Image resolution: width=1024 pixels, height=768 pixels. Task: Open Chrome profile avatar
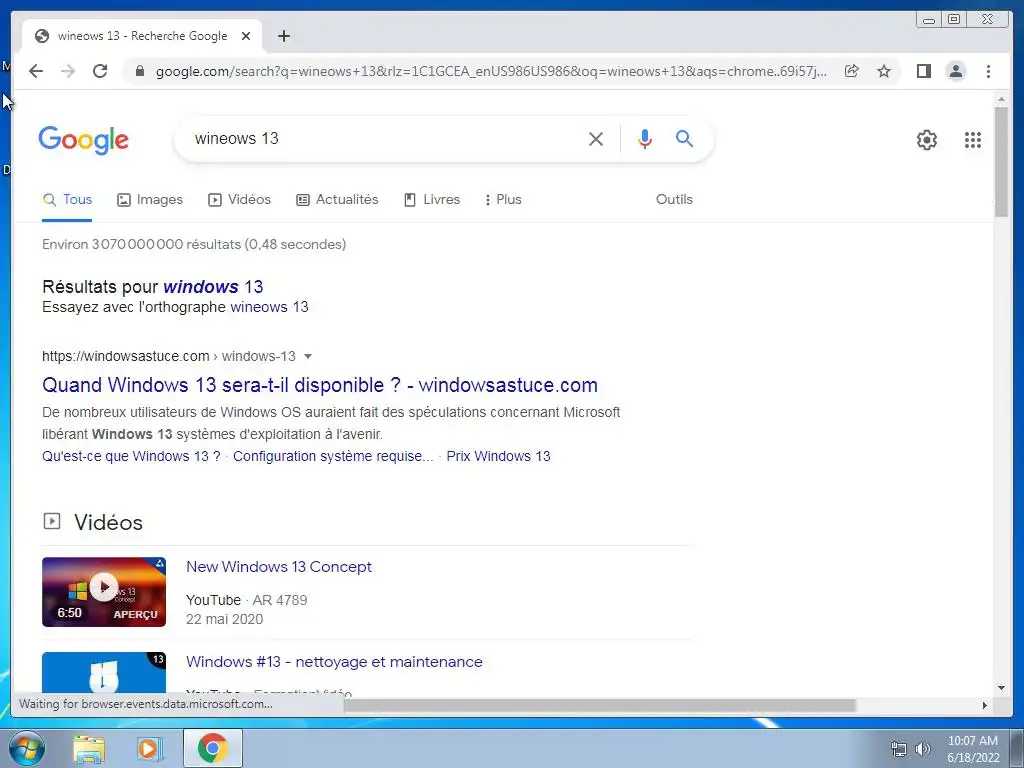click(x=955, y=71)
